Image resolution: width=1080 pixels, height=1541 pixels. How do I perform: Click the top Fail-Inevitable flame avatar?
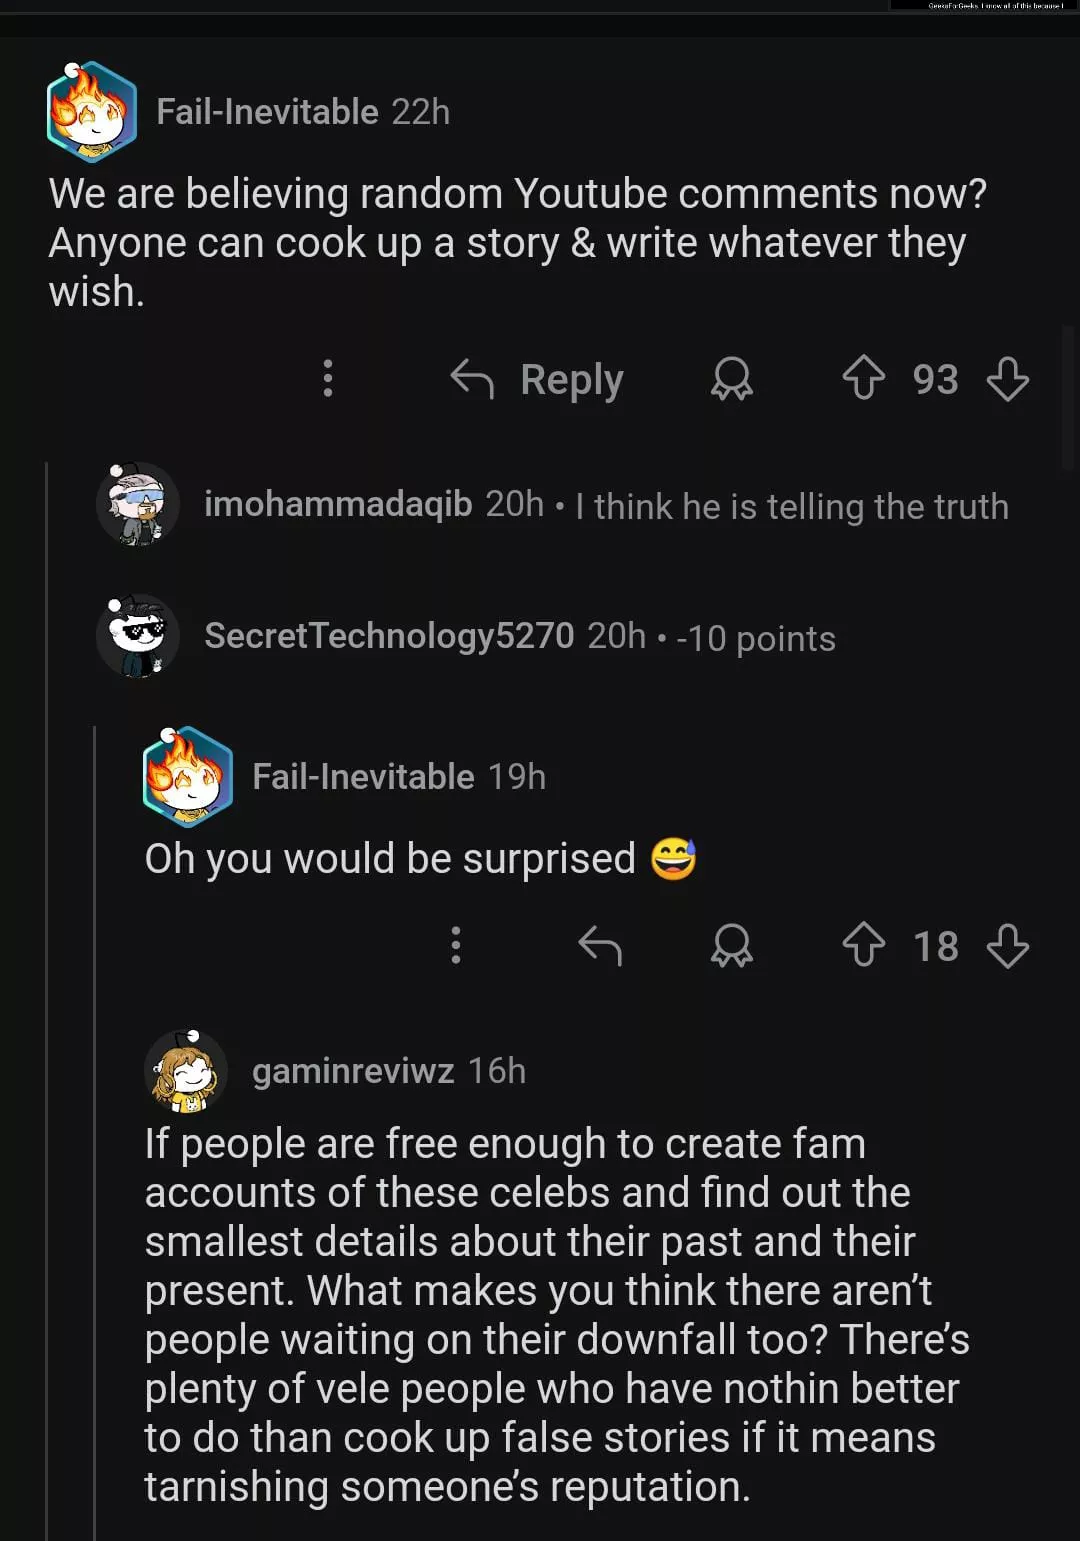(92, 111)
